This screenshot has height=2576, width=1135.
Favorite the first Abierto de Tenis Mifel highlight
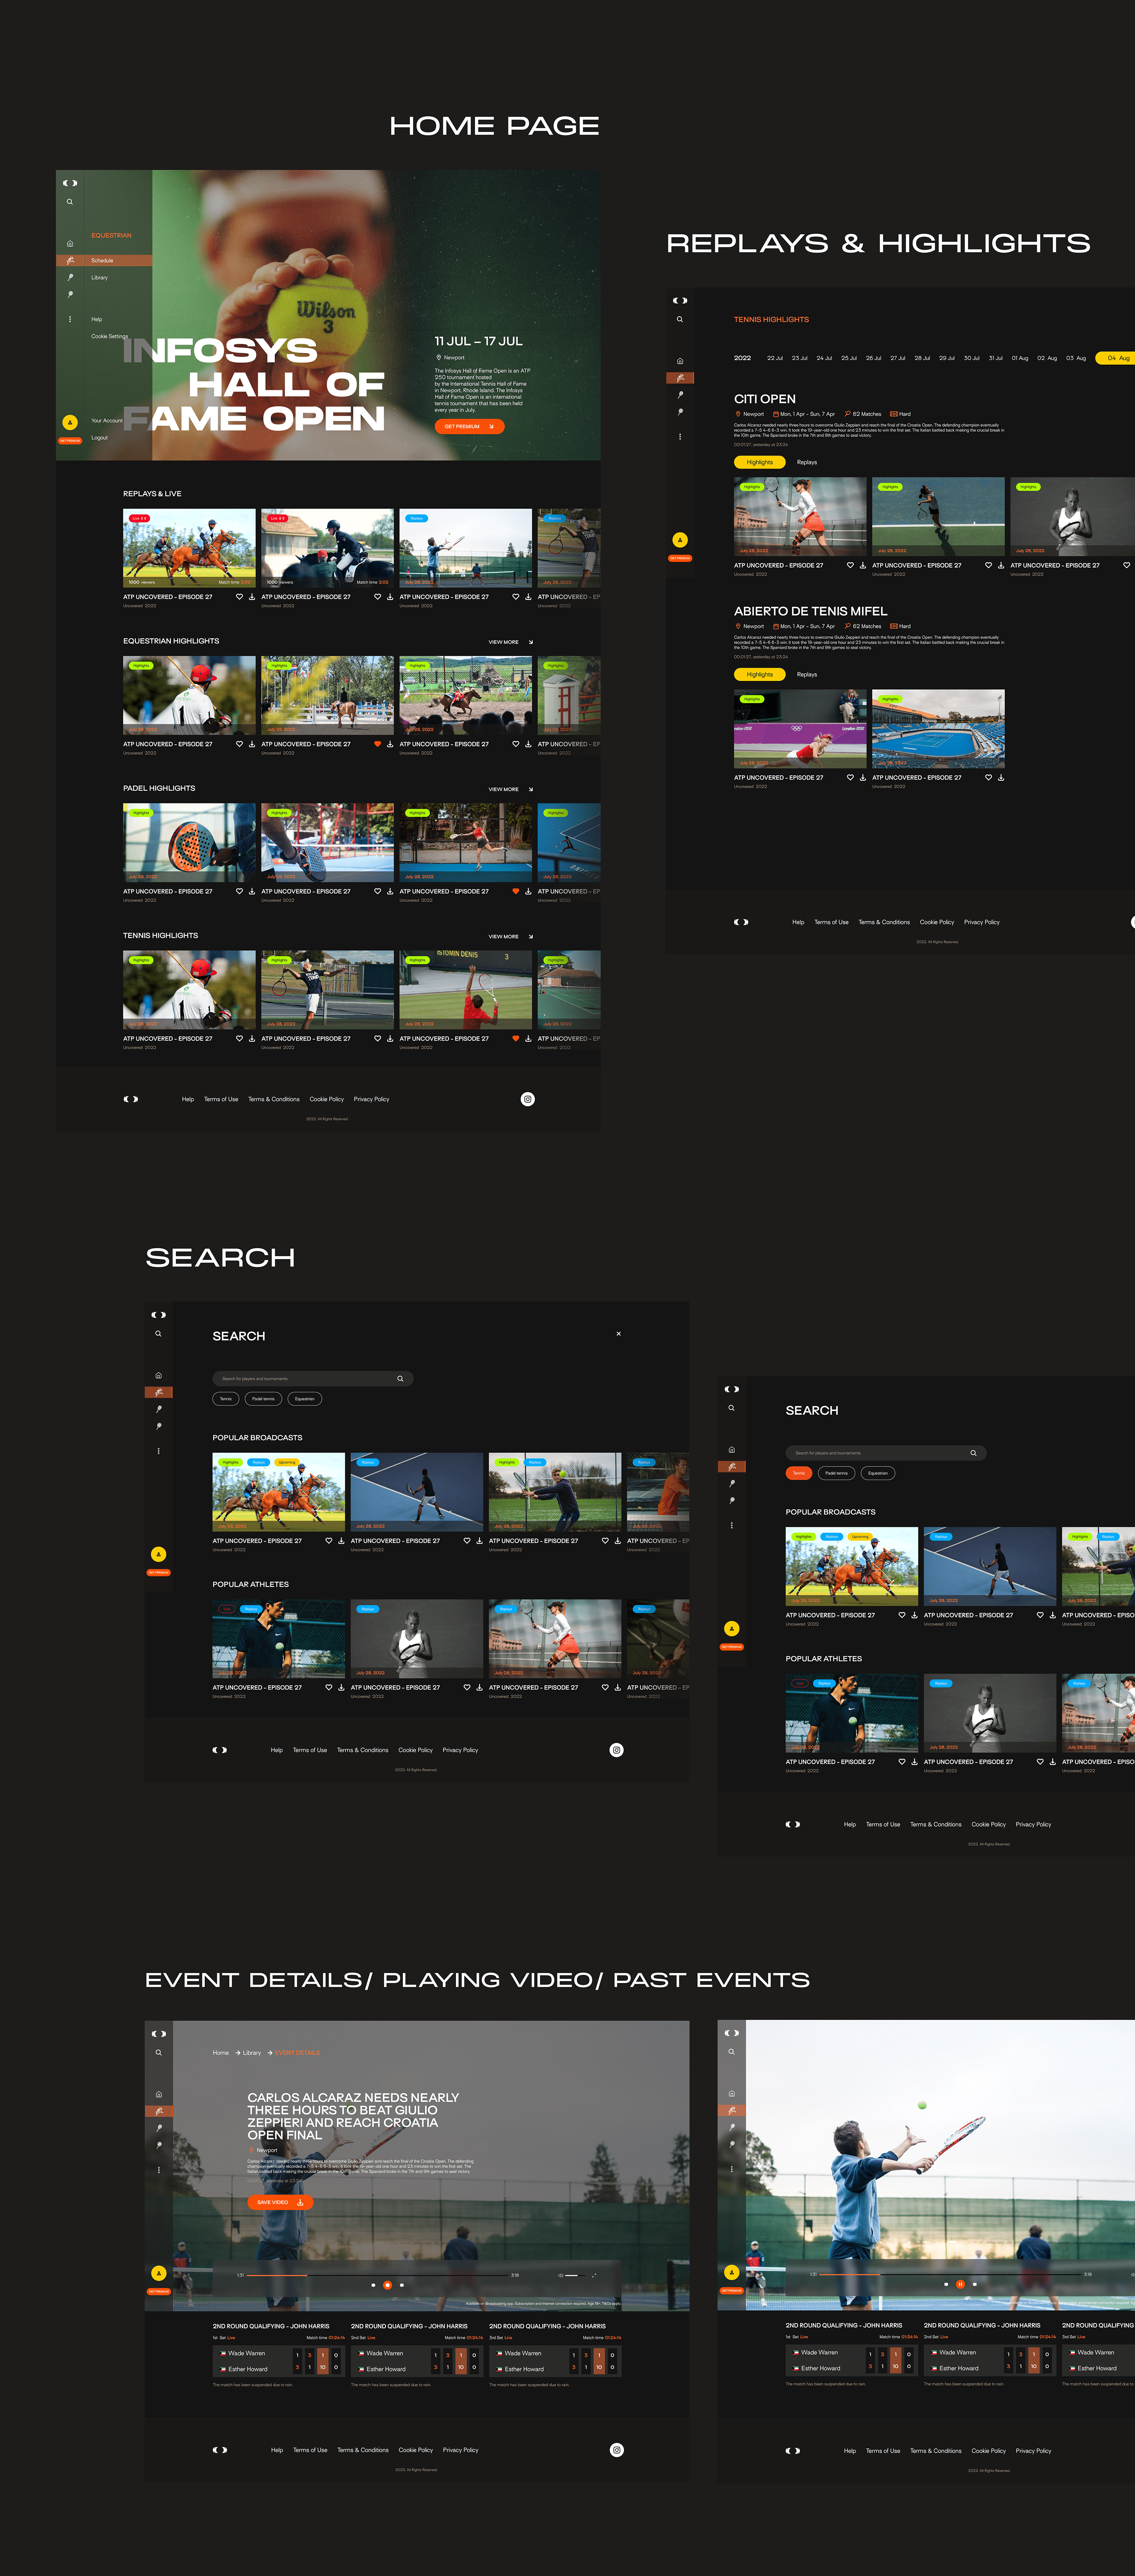(850, 777)
